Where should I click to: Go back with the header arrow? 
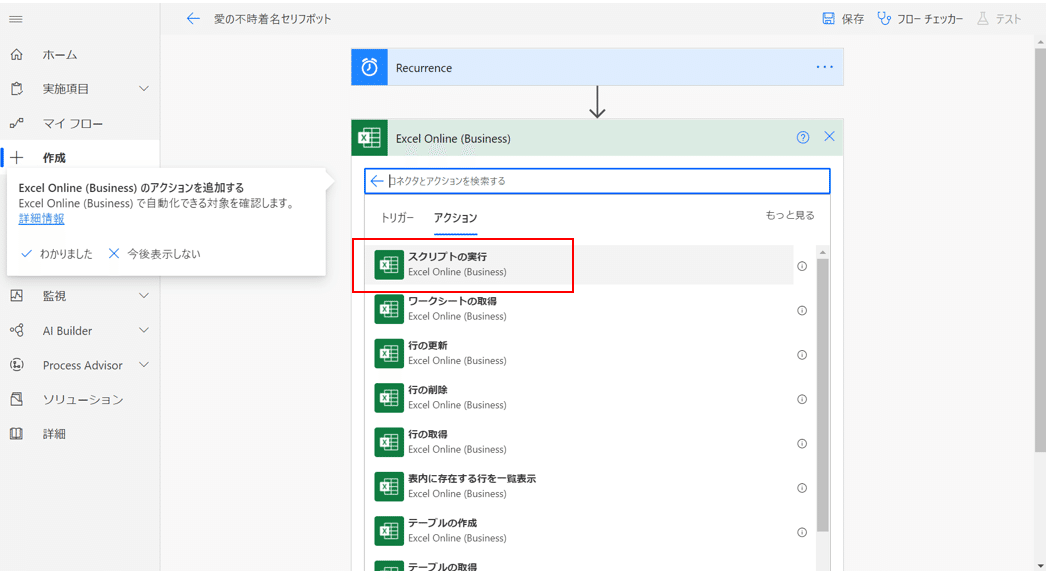click(193, 19)
